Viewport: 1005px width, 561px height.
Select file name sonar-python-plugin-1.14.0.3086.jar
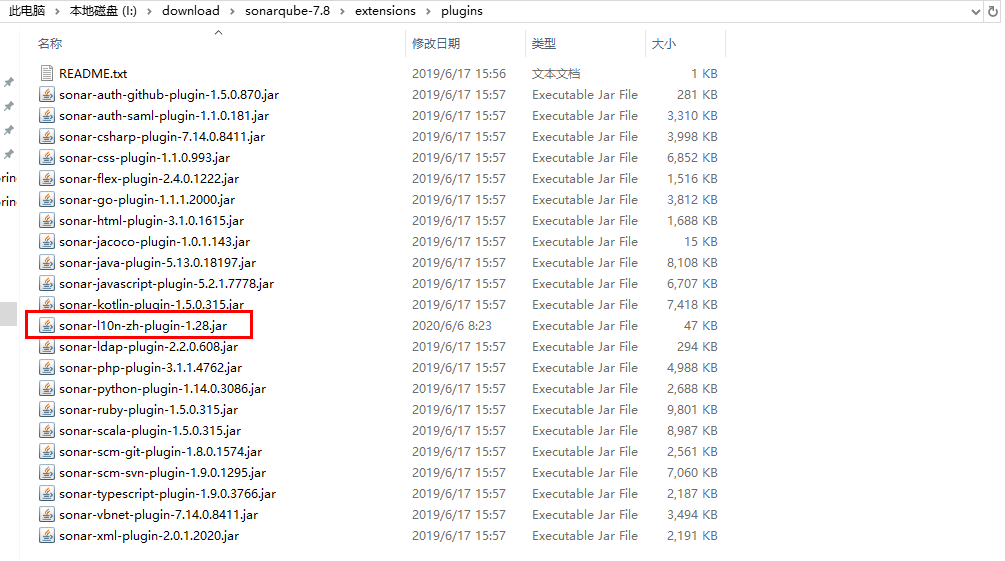[x=162, y=389]
